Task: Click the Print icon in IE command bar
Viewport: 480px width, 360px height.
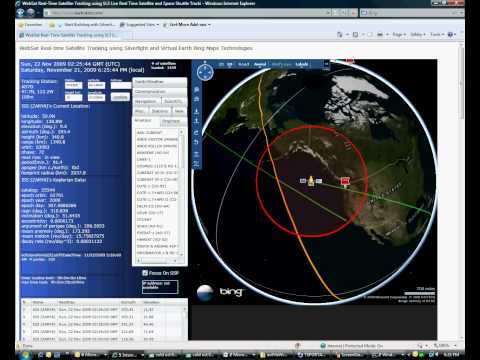Action: 380,34
